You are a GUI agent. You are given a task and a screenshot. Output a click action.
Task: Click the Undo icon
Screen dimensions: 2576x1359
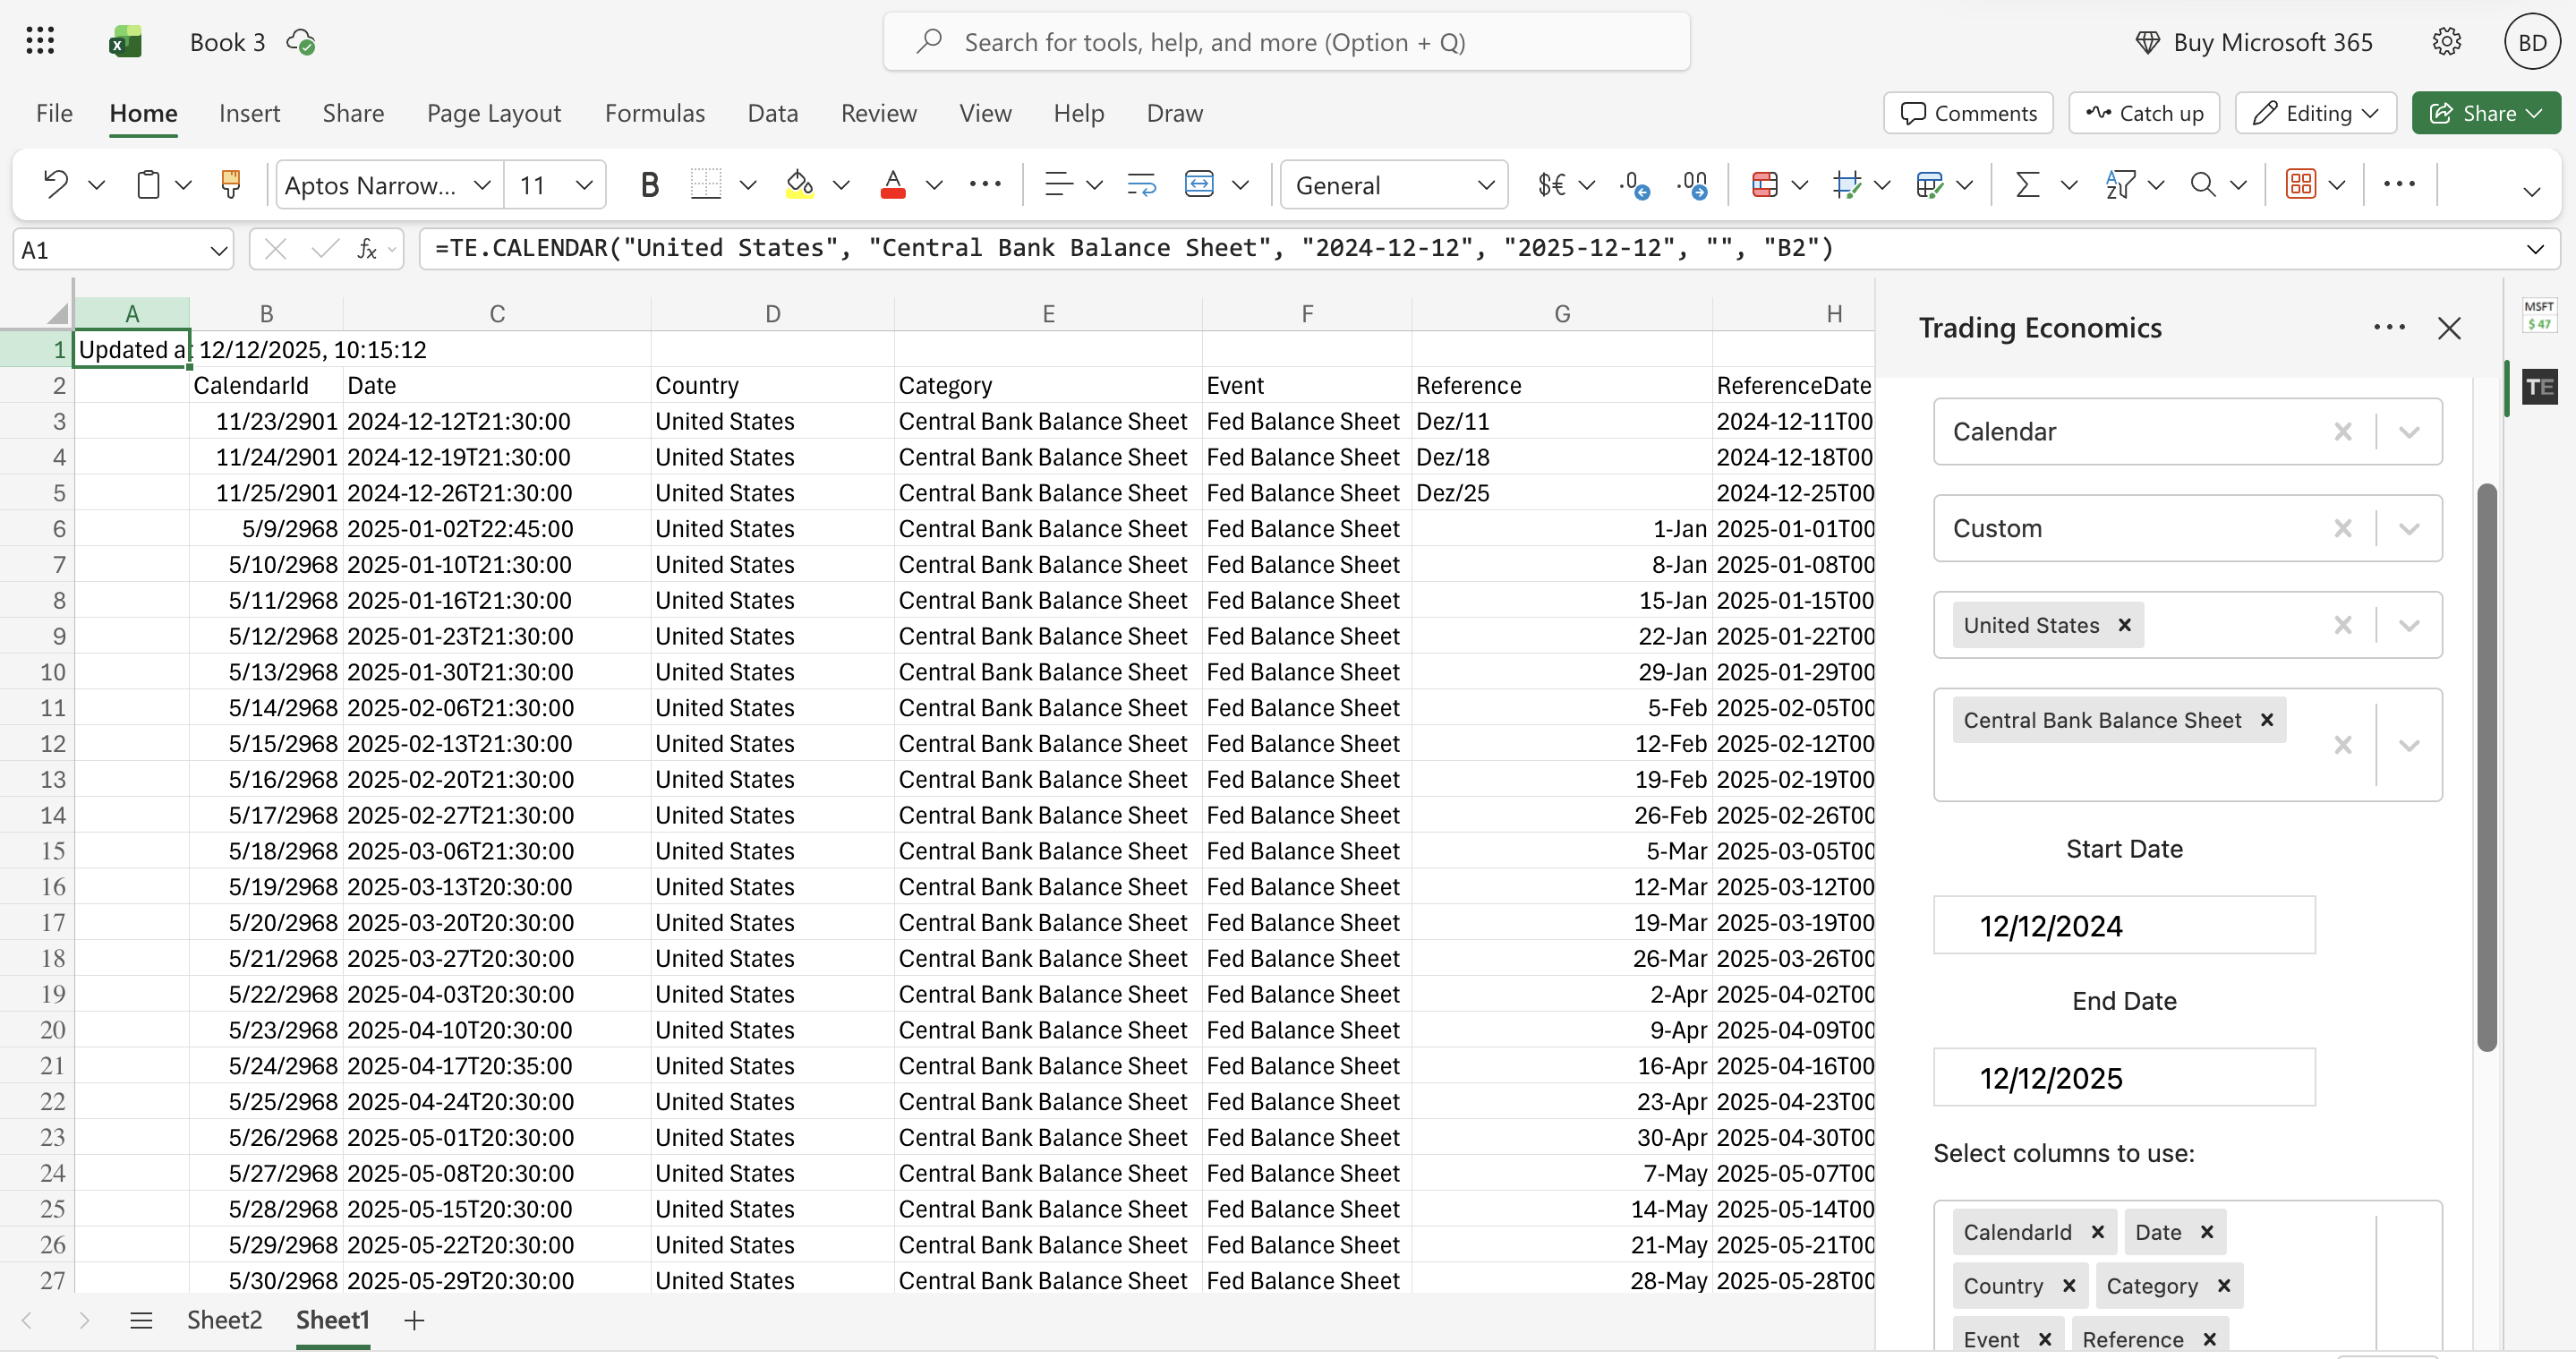point(55,184)
